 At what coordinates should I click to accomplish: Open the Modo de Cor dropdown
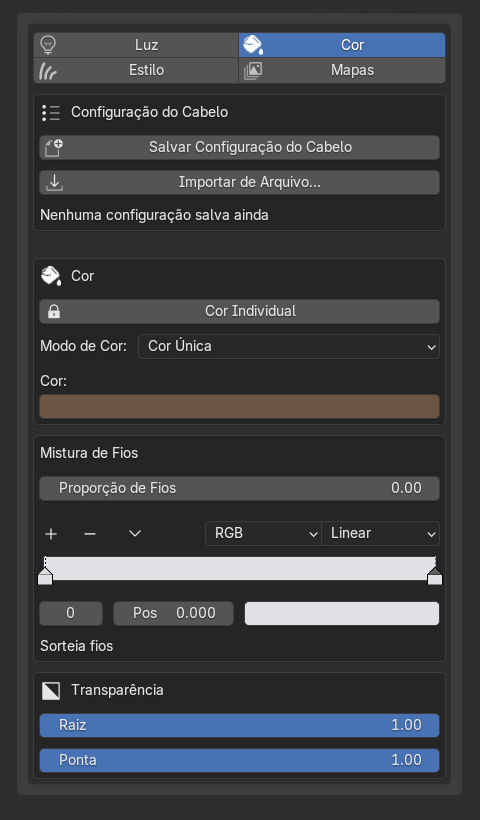pyautogui.click(x=289, y=346)
